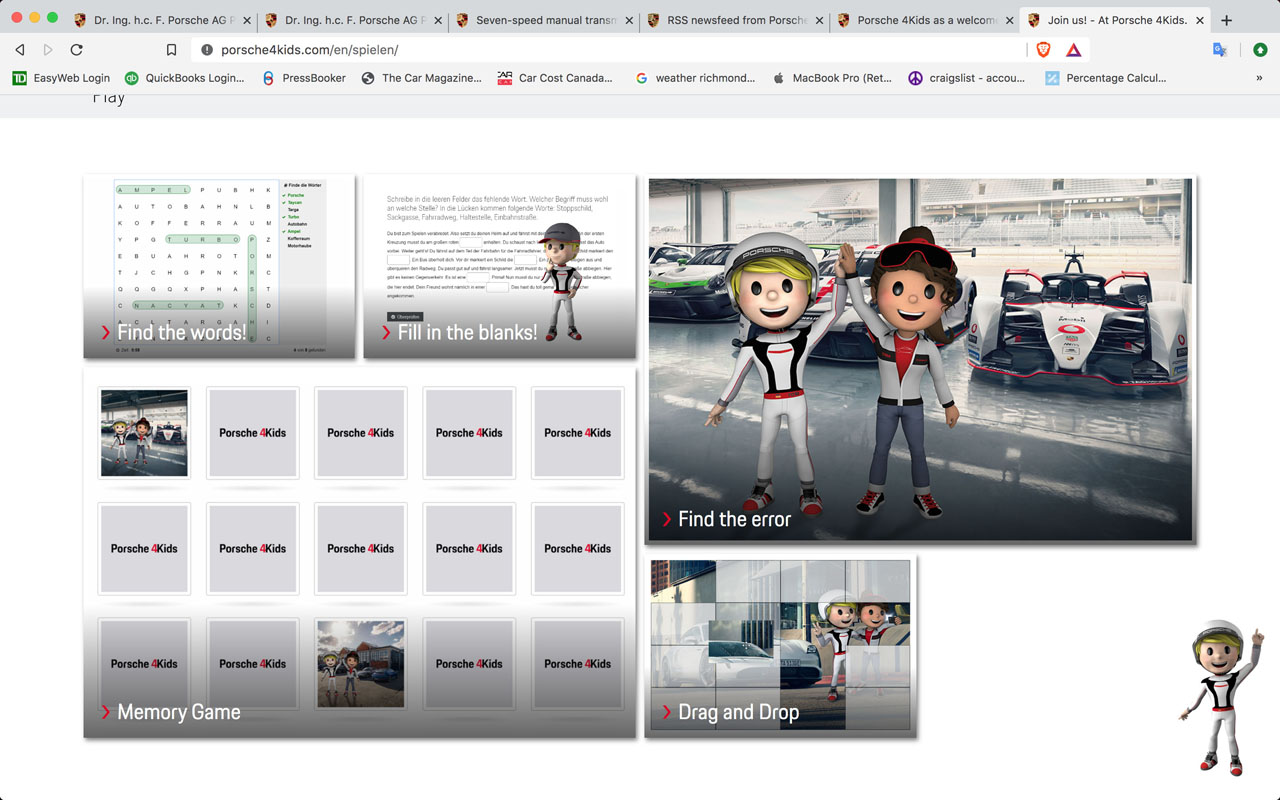Show more bookmarks via the overflow chevron
Image resolution: width=1280 pixels, height=800 pixels.
click(x=1259, y=78)
